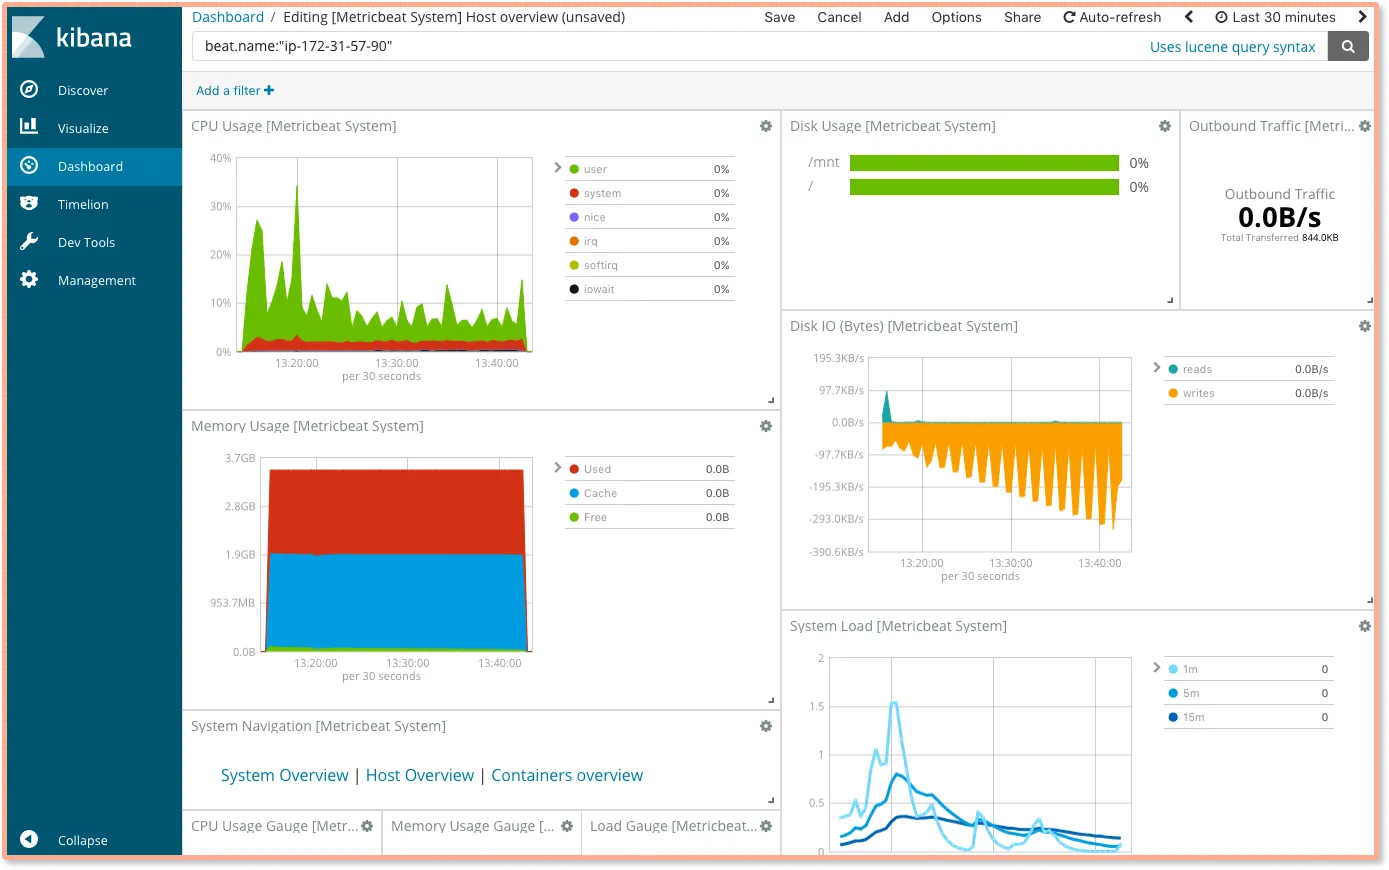Open the Timelion mask icon
The height and width of the screenshot is (870, 1389).
[29, 204]
